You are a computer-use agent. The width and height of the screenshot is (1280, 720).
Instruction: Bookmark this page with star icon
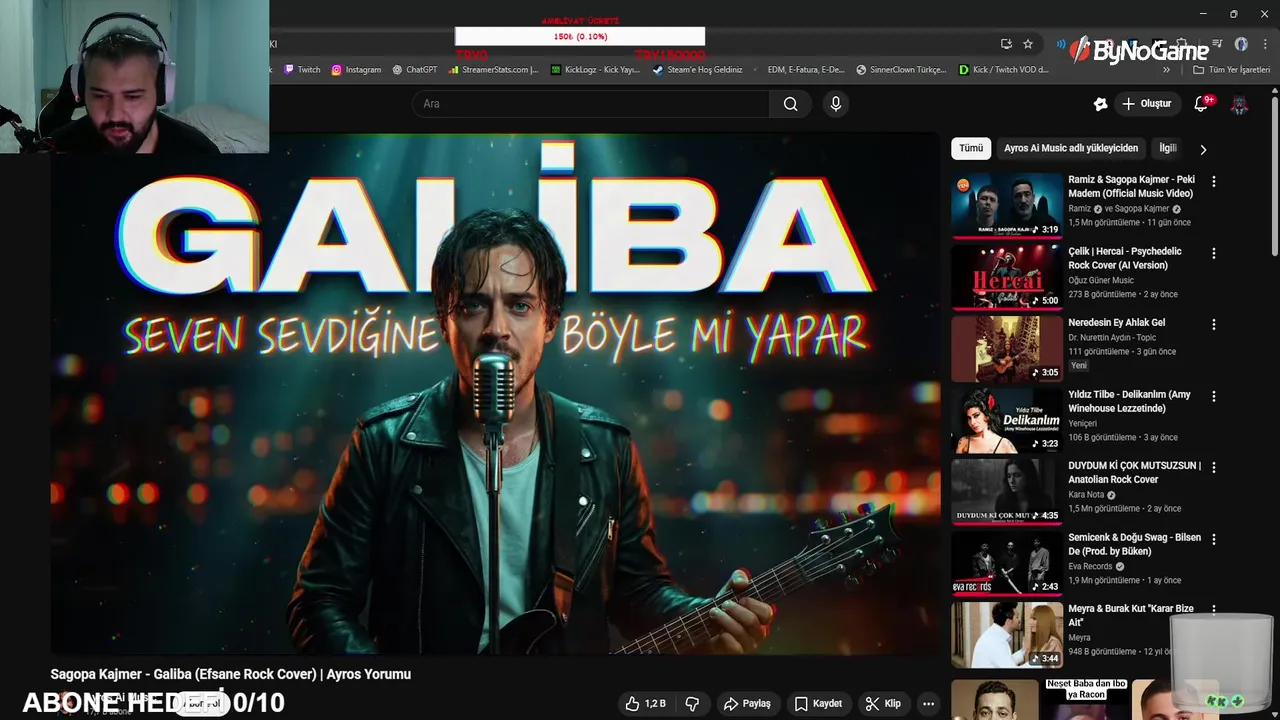(1028, 44)
